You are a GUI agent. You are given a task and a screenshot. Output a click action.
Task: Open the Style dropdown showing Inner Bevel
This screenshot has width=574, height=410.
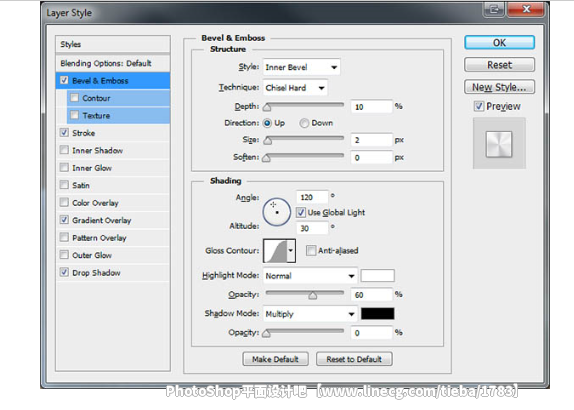coord(301,67)
